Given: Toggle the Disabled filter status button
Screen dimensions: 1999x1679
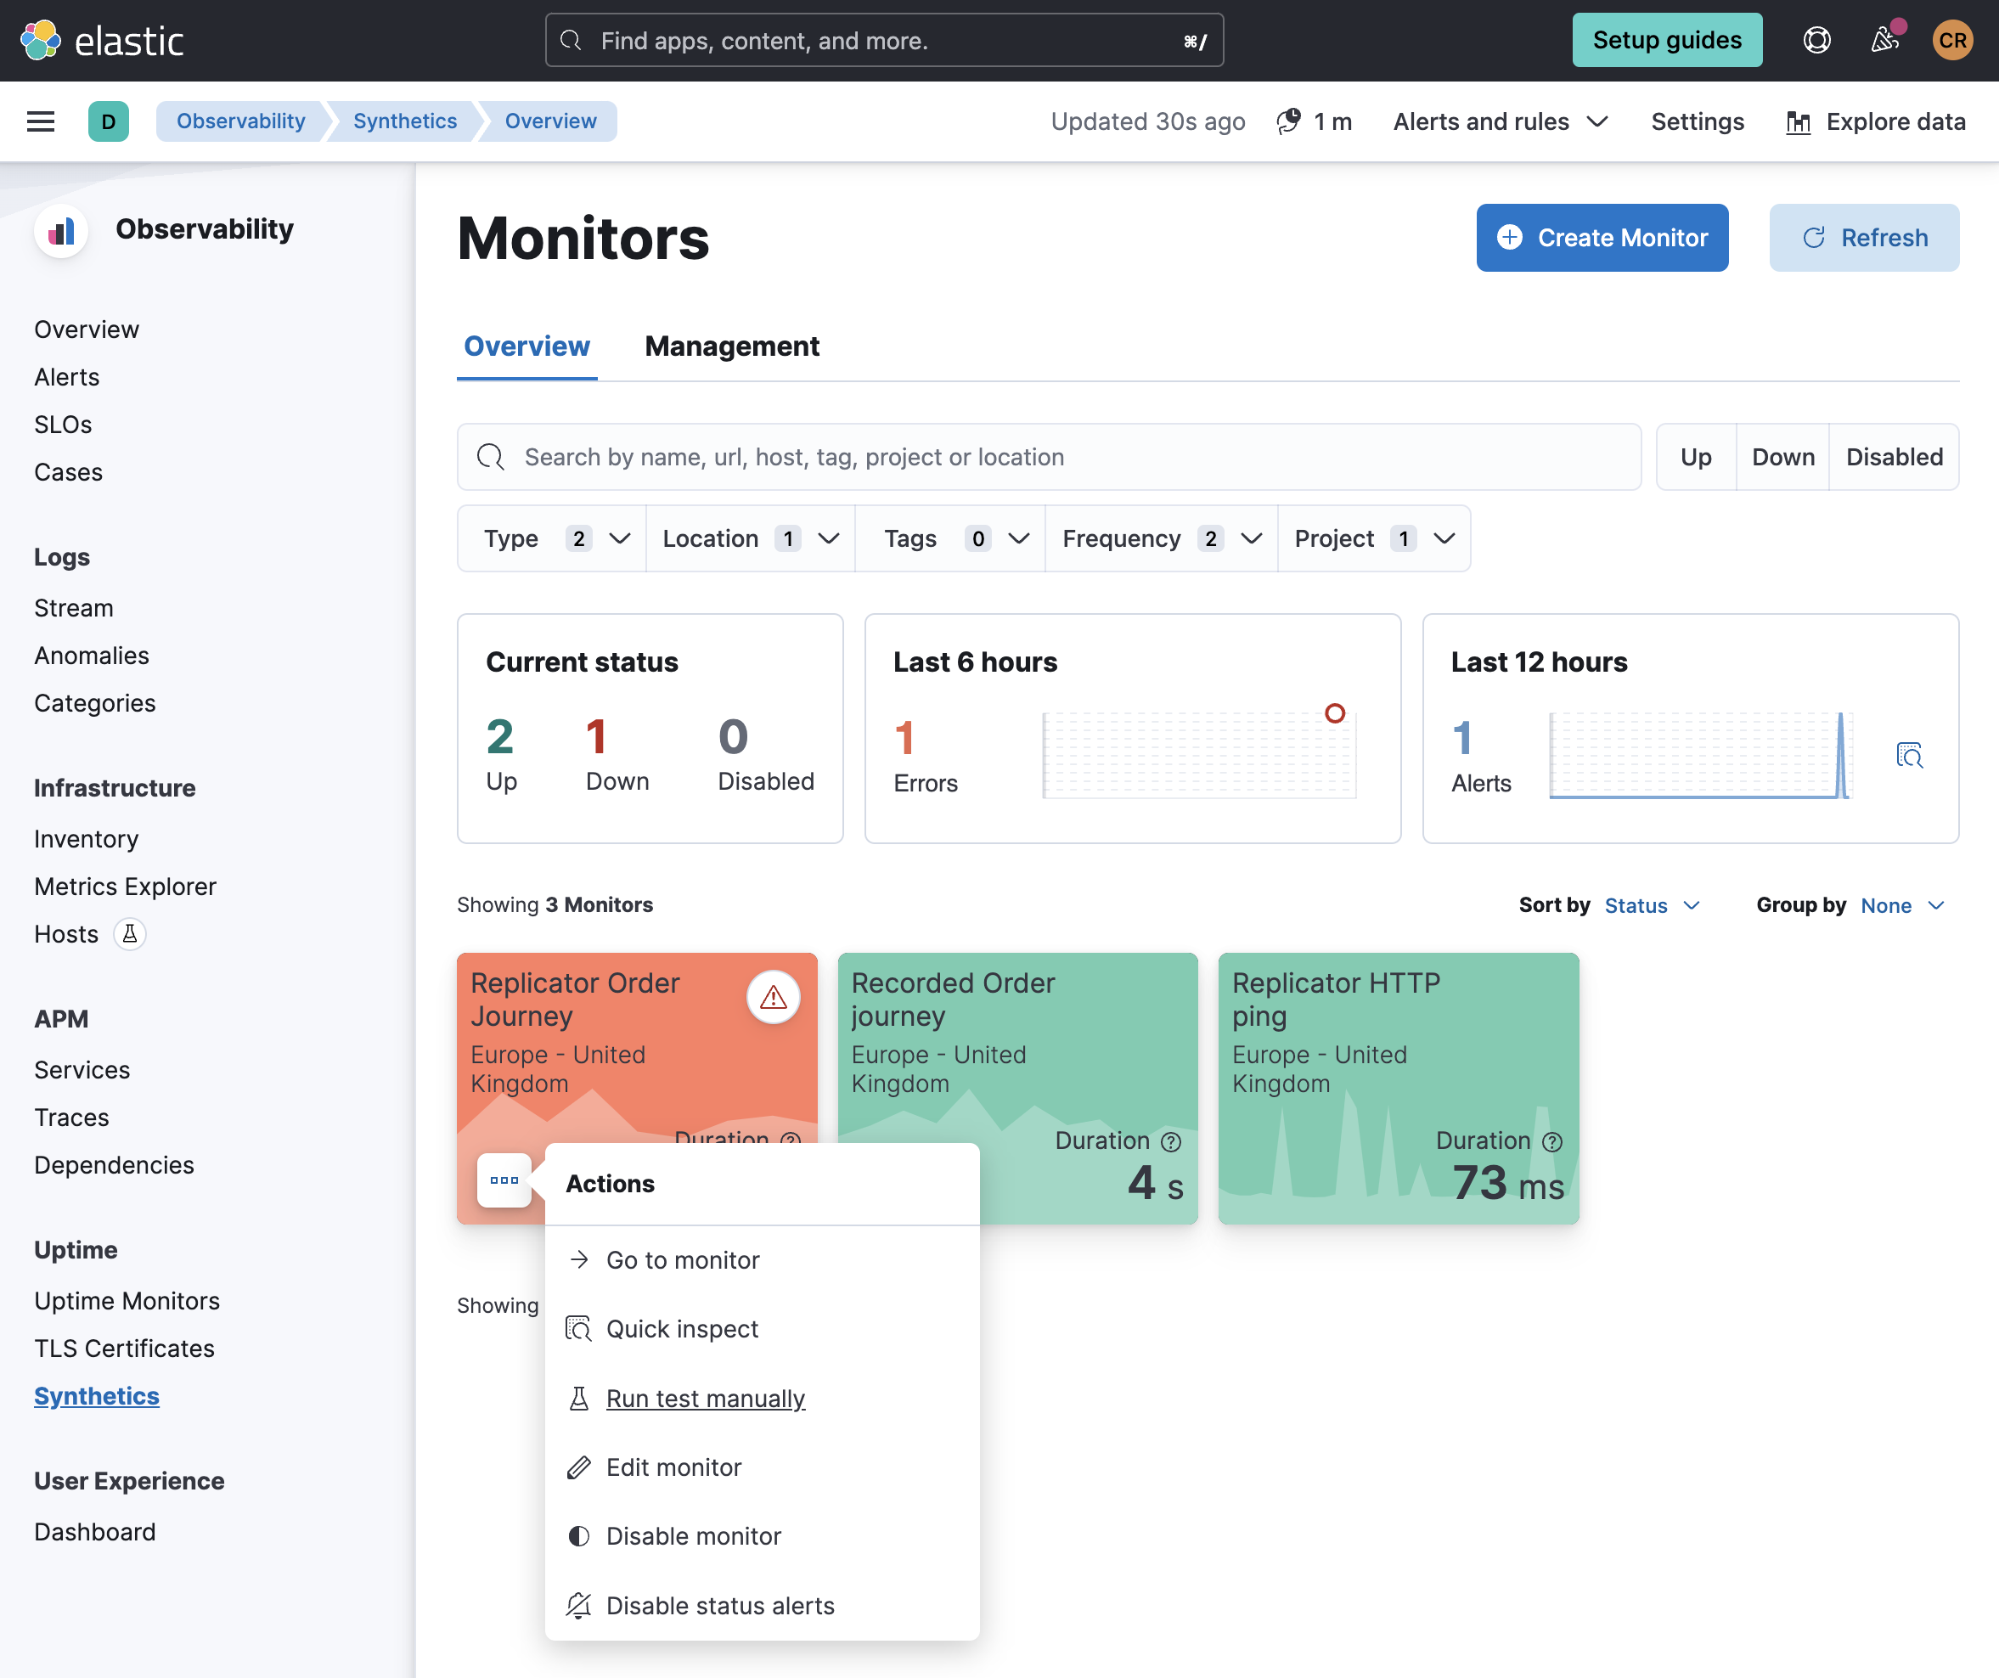Looking at the screenshot, I should (1896, 455).
